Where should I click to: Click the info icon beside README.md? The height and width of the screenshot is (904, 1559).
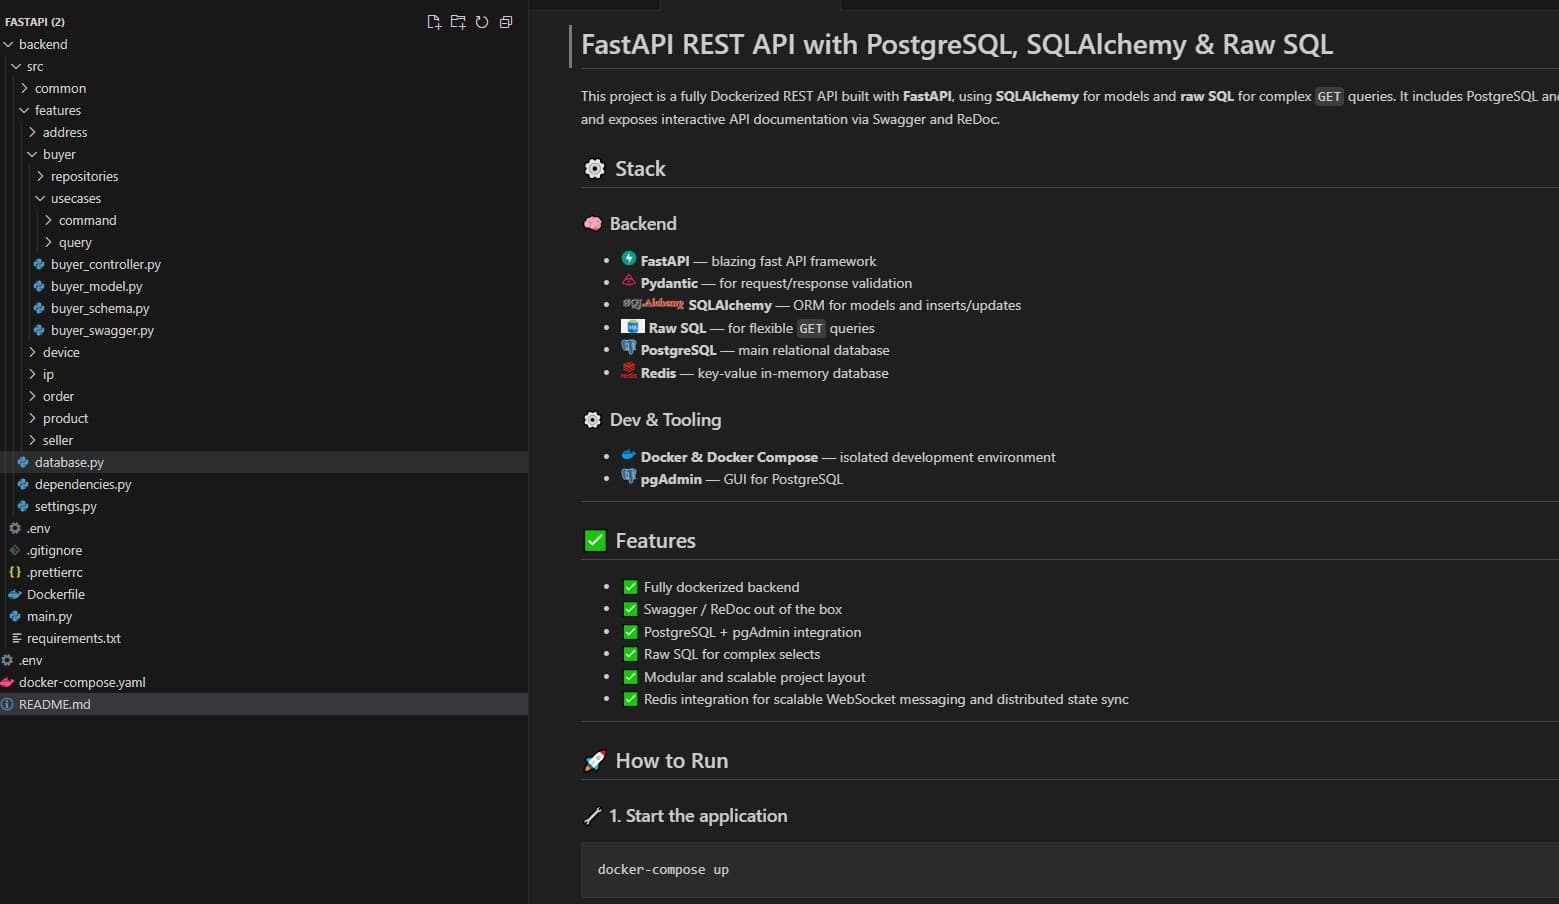click(x=7, y=704)
